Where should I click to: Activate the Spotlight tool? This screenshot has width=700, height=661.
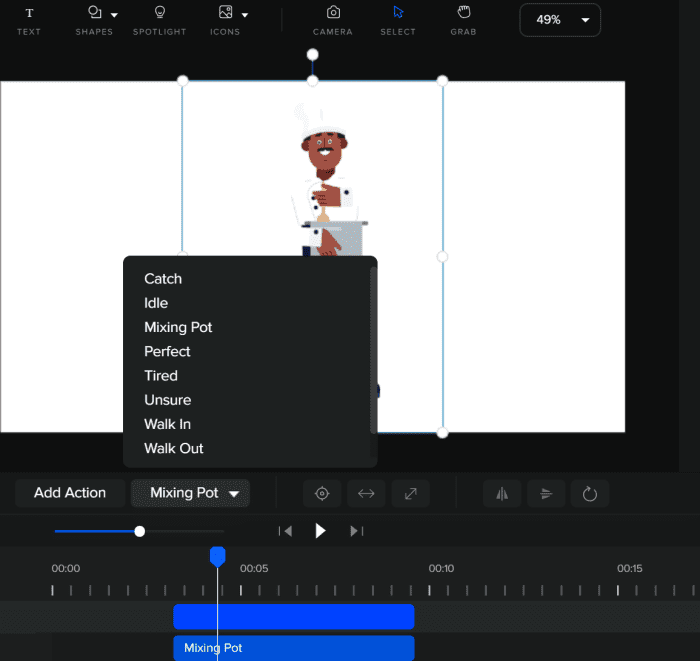coord(160,20)
